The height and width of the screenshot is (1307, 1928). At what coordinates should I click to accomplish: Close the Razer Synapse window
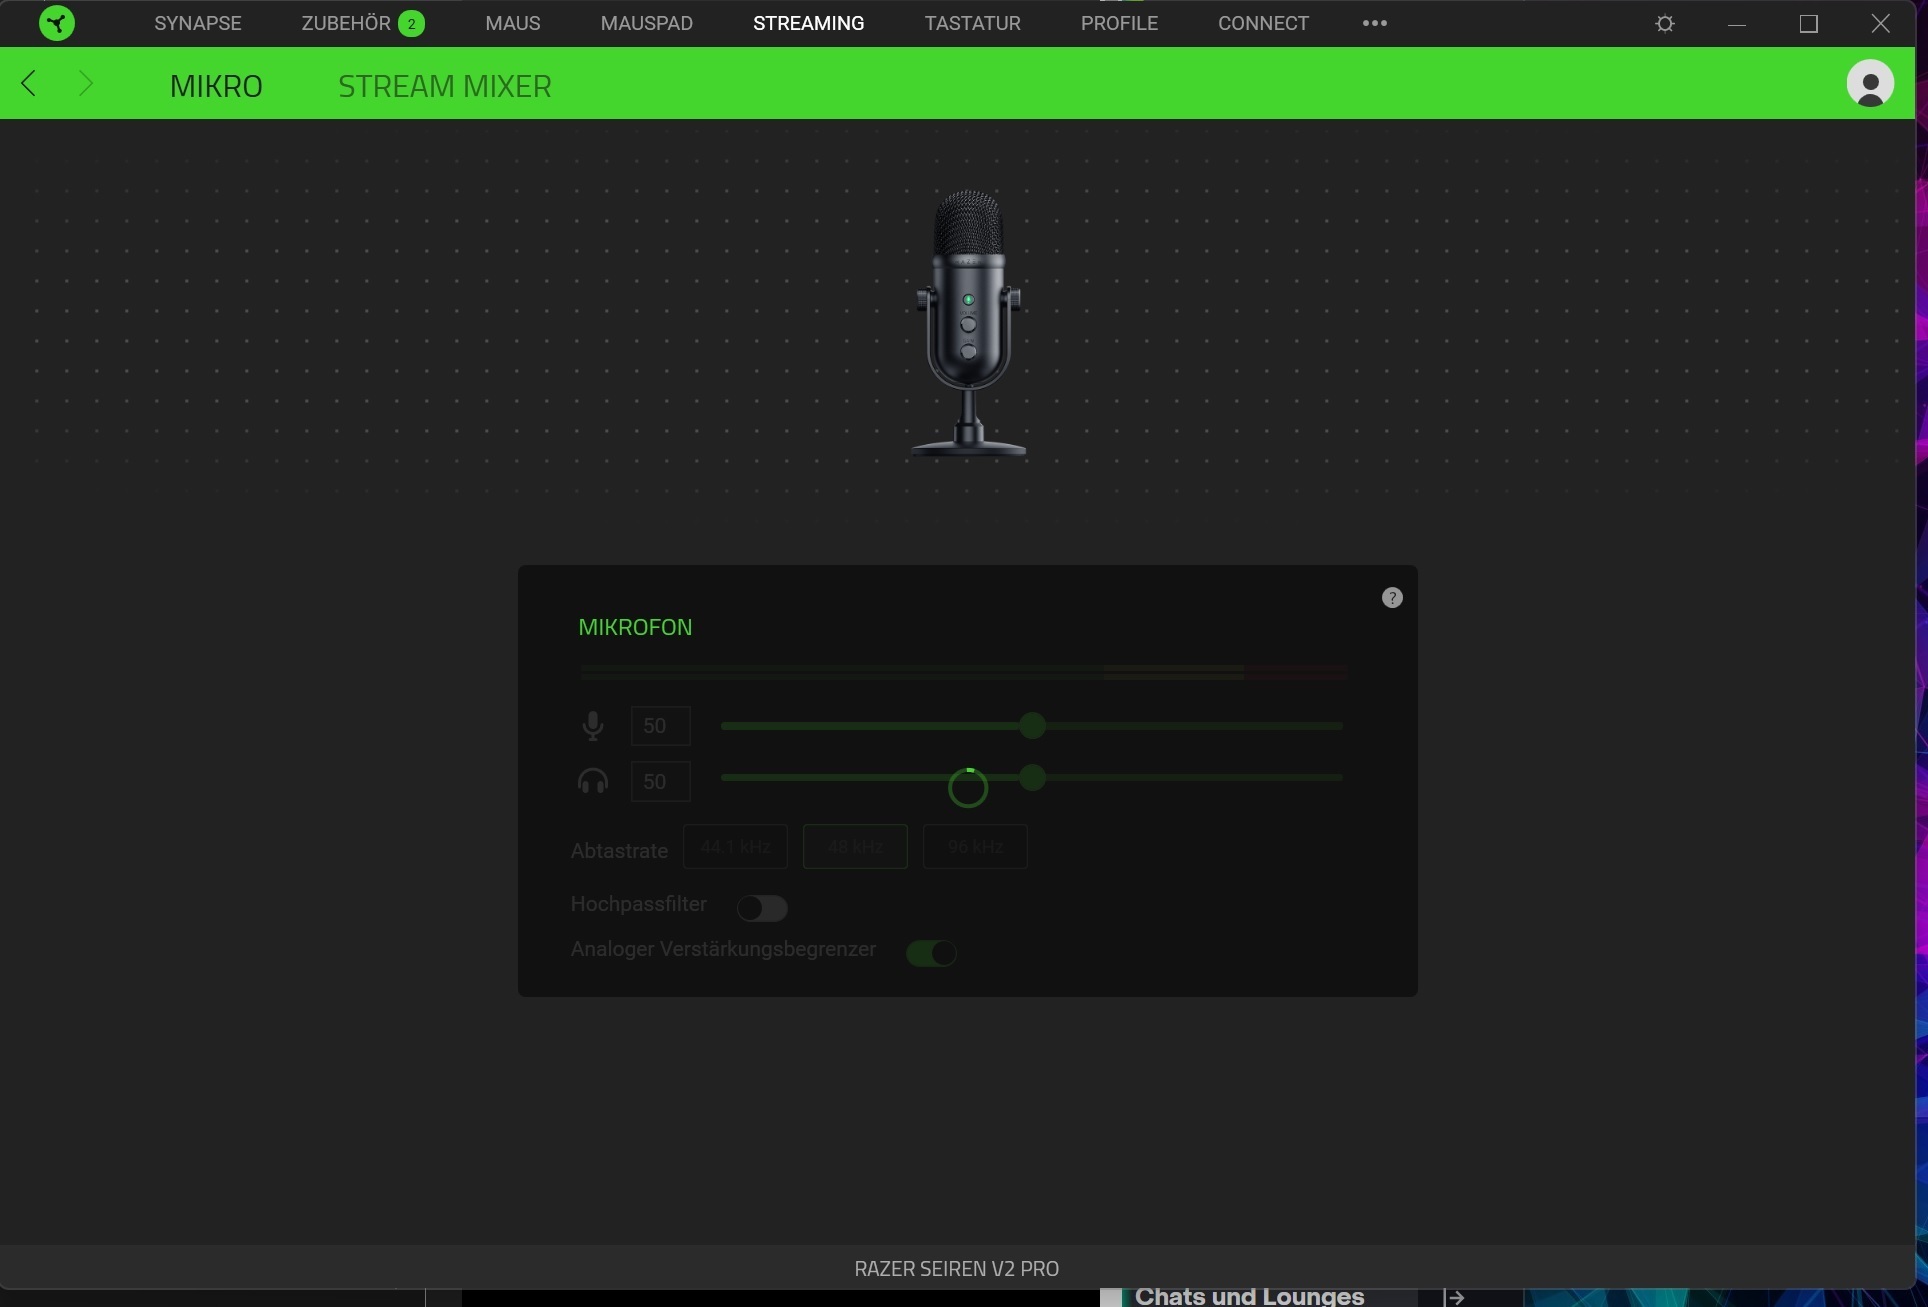coord(1881,23)
